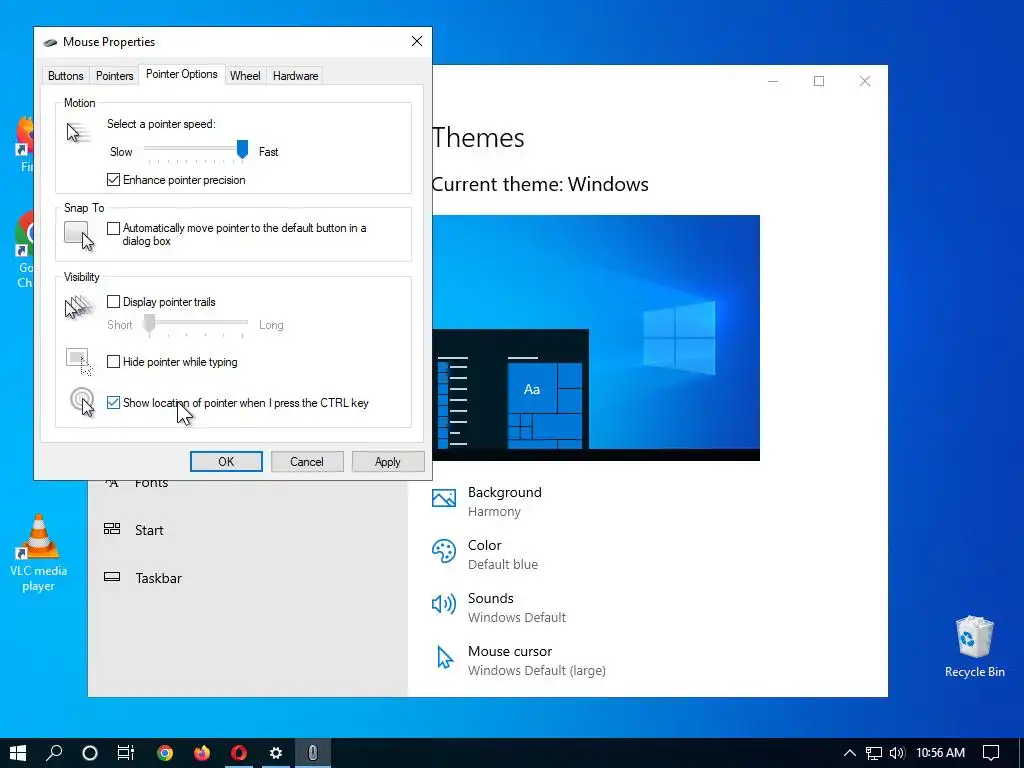The height and width of the screenshot is (768, 1024).
Task: Open the Recycle Bin desktop icon
Action: 974,647
